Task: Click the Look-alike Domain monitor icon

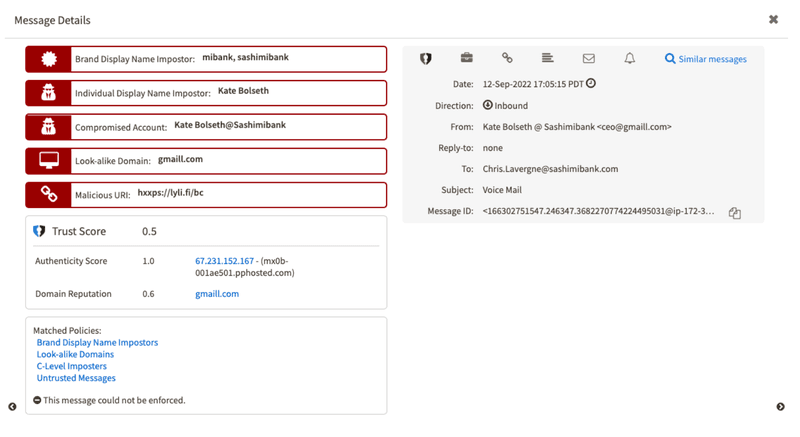Action: (x=48, y=161)
